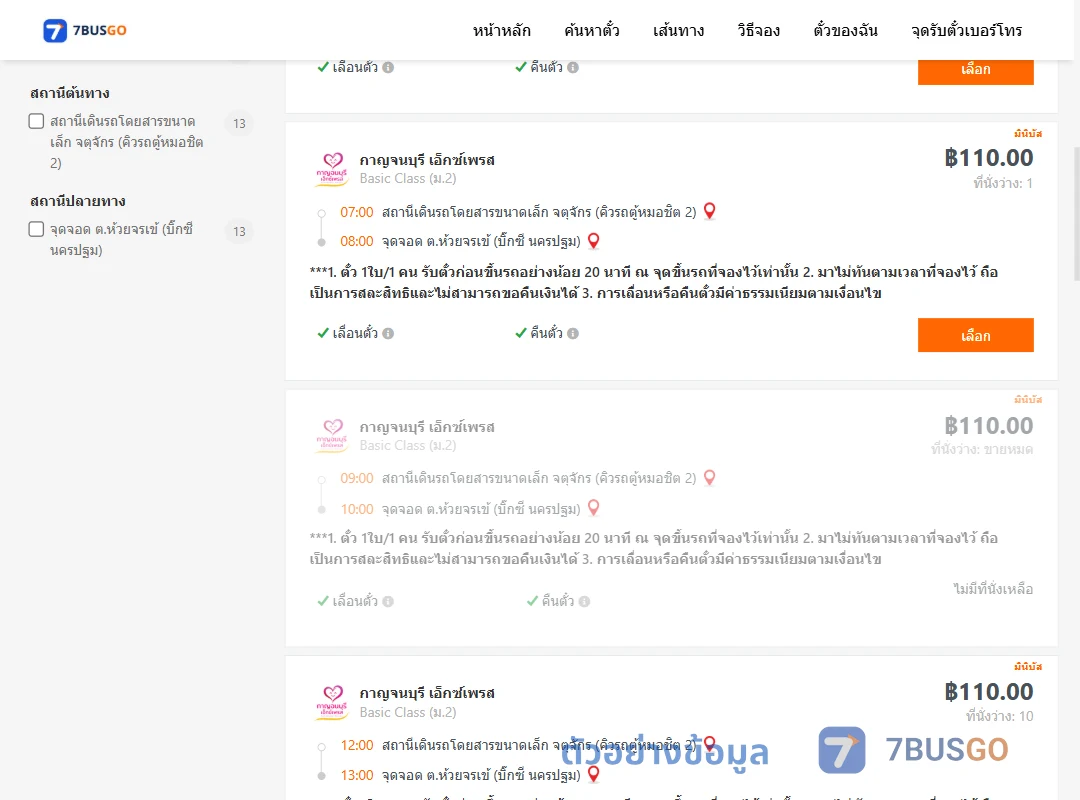Screen dimensions: 1080x800
Task: Click the สถานีต้นทาง filter heading
Action: [70, 93]
